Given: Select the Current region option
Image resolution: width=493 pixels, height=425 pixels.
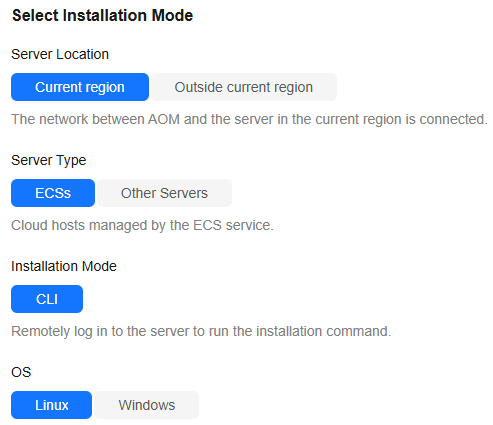Looking at the screenshot, I should tap(80, 87).
